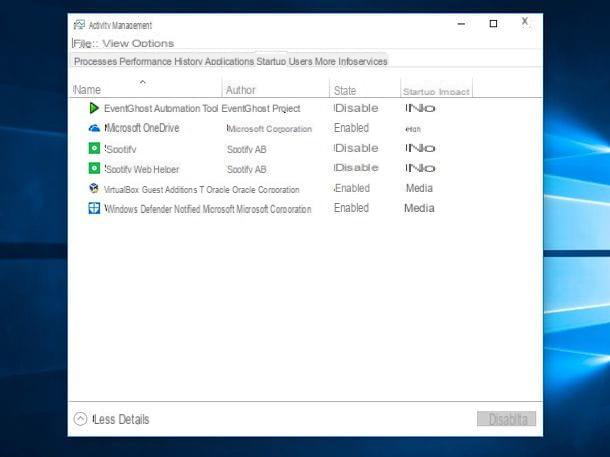The height and width of the screenshot is (457, 610).
Task: Click the Less Details label
Action: point(121,419)
